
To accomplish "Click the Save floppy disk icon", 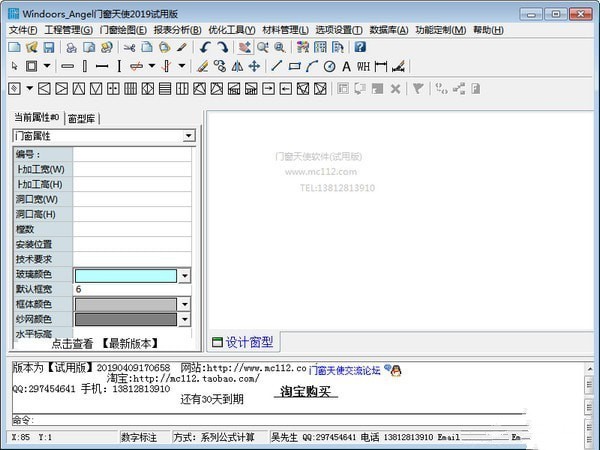I will tap(49, 47).
